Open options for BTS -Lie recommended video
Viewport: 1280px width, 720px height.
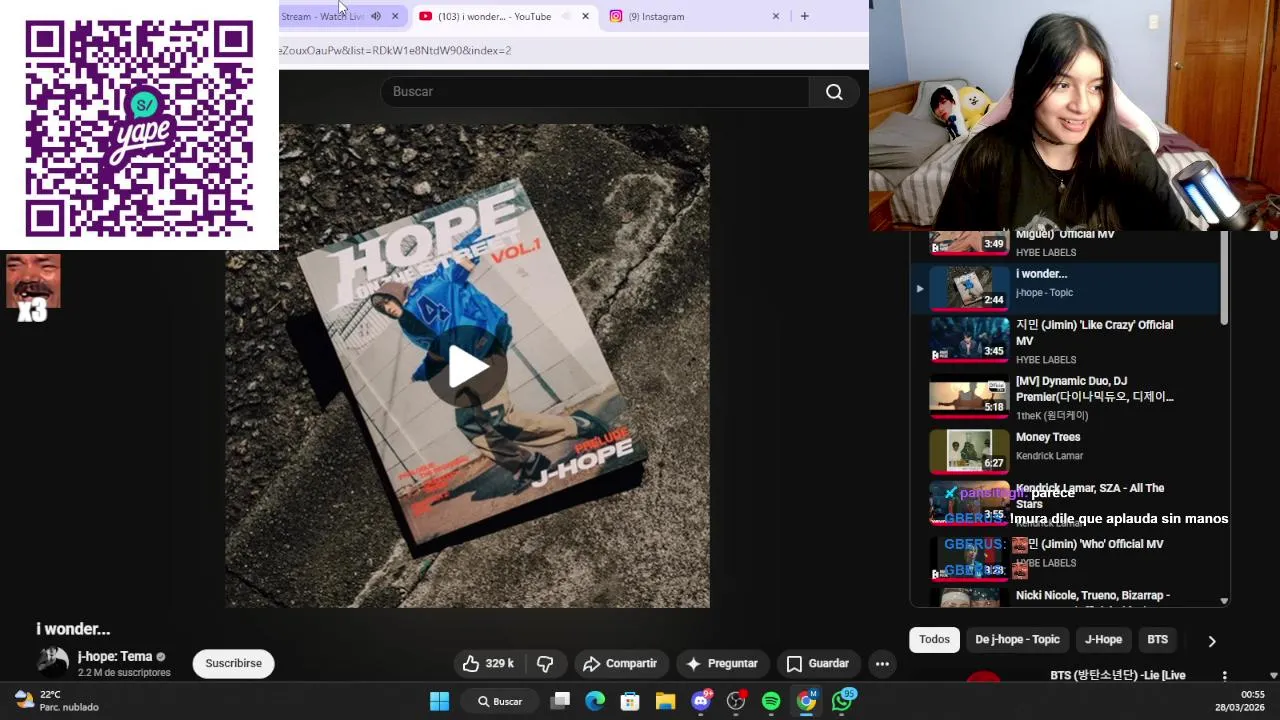pyautogui.click(x=1224, y=676)
